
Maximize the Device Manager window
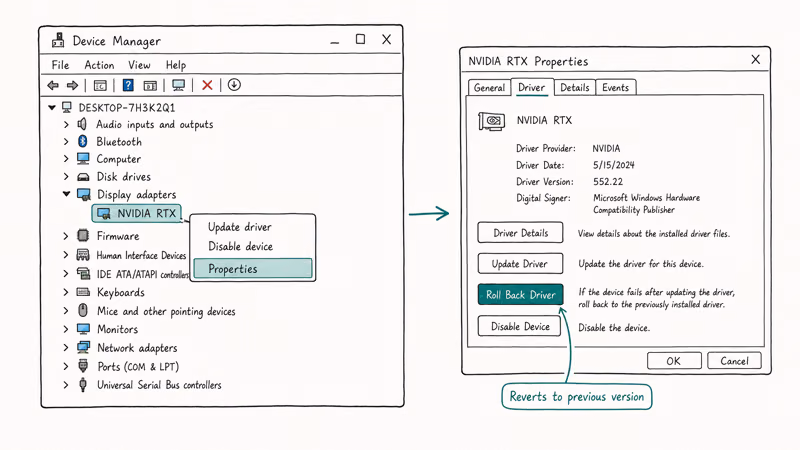pyautogui.click(x=360, y=39)
